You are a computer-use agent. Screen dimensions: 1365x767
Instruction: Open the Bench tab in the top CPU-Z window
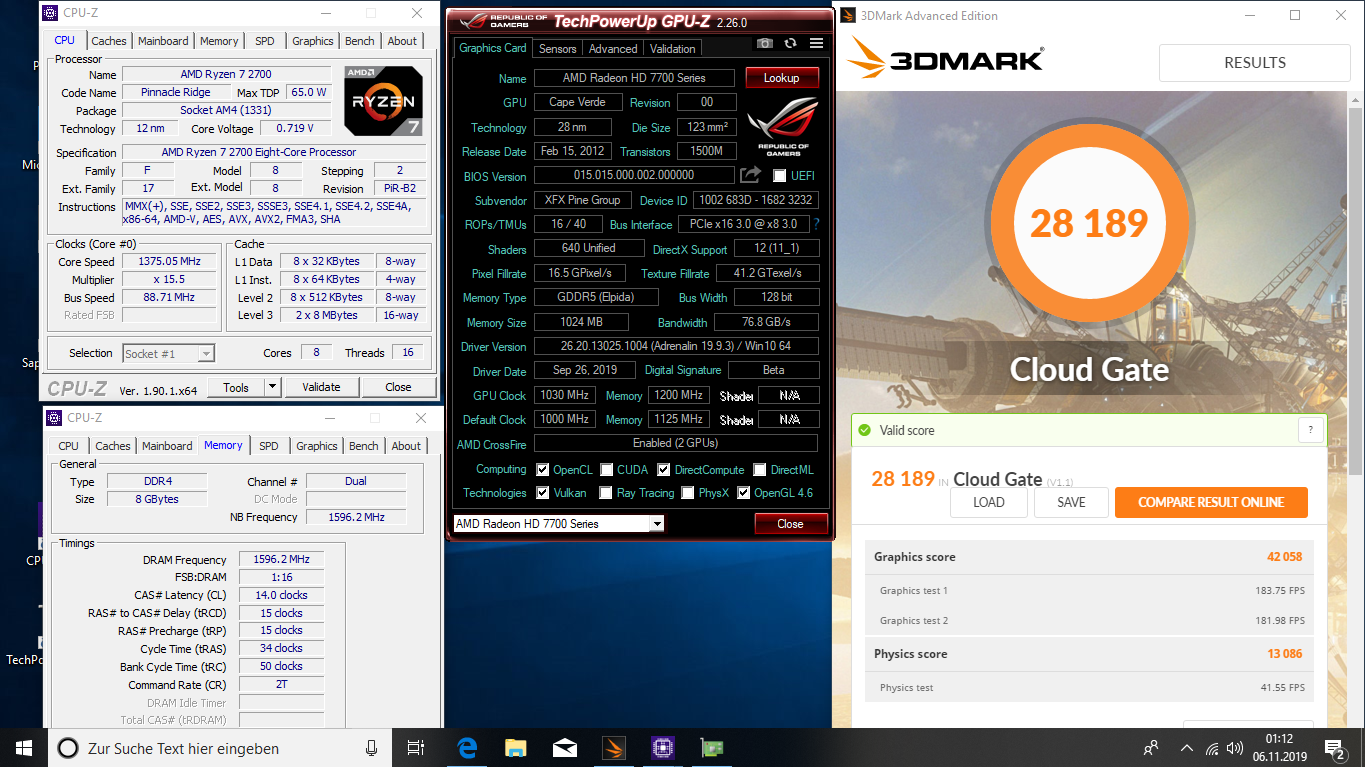360,41
